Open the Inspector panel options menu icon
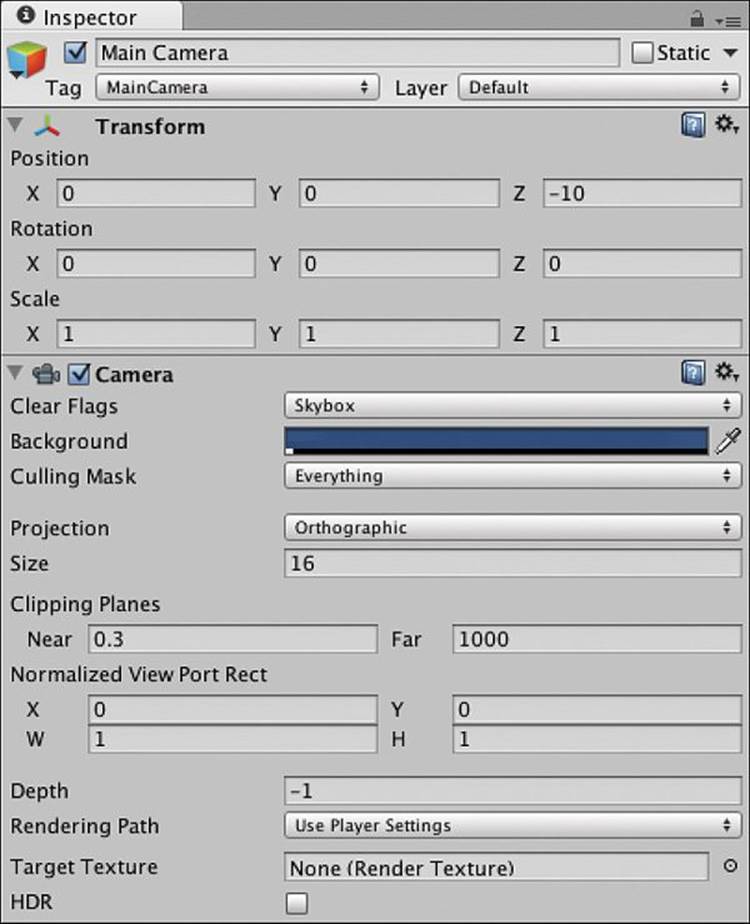 tap(728, 22)
